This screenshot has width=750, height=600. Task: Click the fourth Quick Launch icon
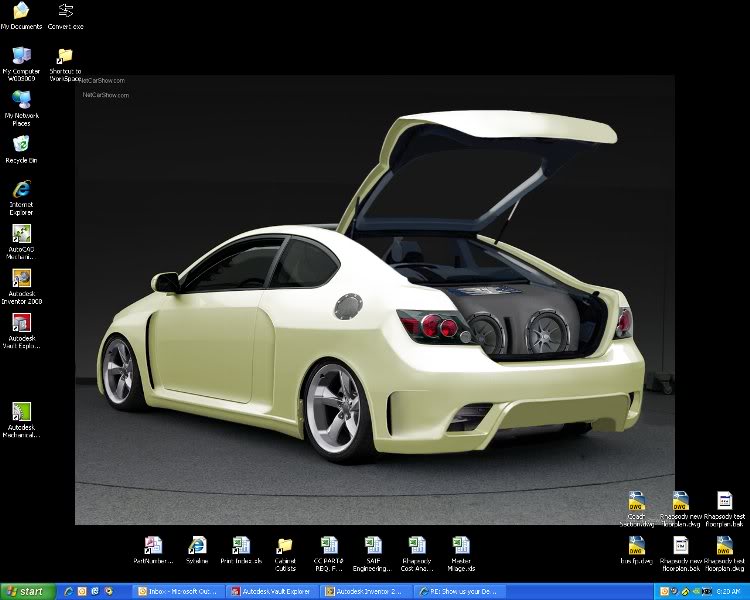(x=109, y=591)
